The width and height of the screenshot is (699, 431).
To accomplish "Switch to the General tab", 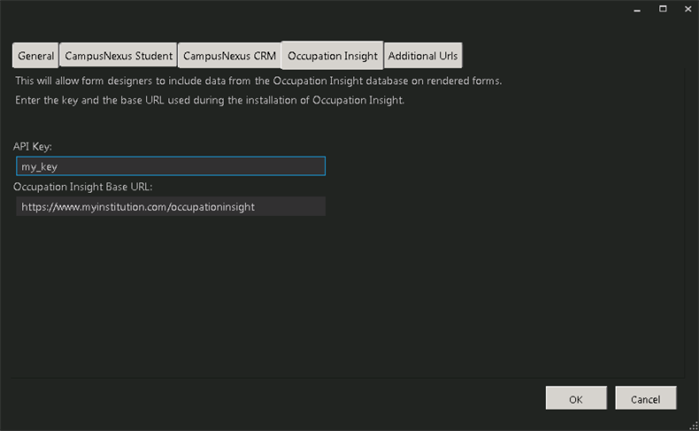I will click(x=36, y=56).
